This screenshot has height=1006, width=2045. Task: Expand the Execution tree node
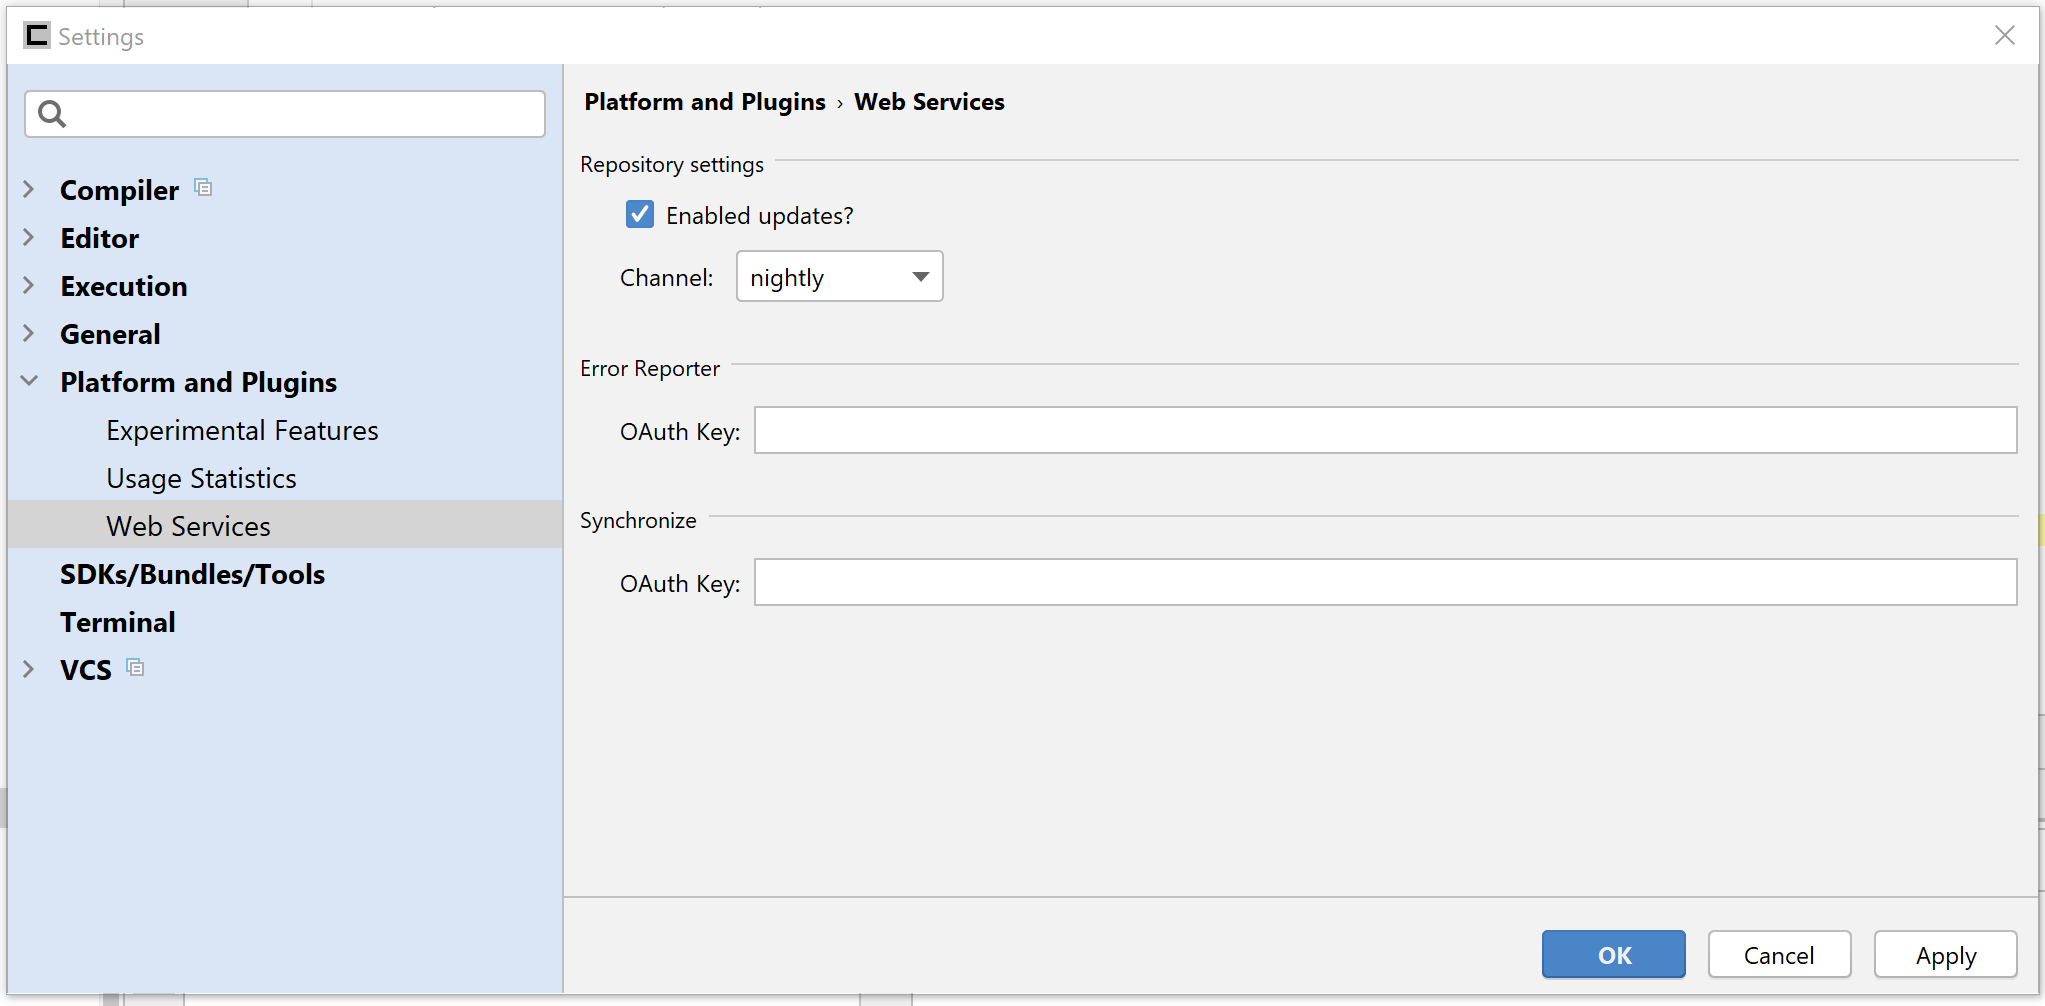coord(29,285)
